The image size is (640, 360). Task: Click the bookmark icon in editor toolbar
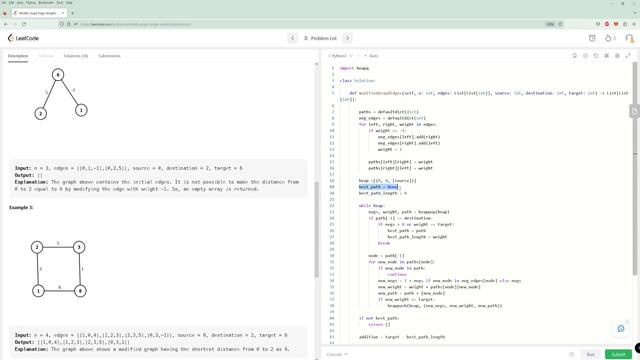574,56
